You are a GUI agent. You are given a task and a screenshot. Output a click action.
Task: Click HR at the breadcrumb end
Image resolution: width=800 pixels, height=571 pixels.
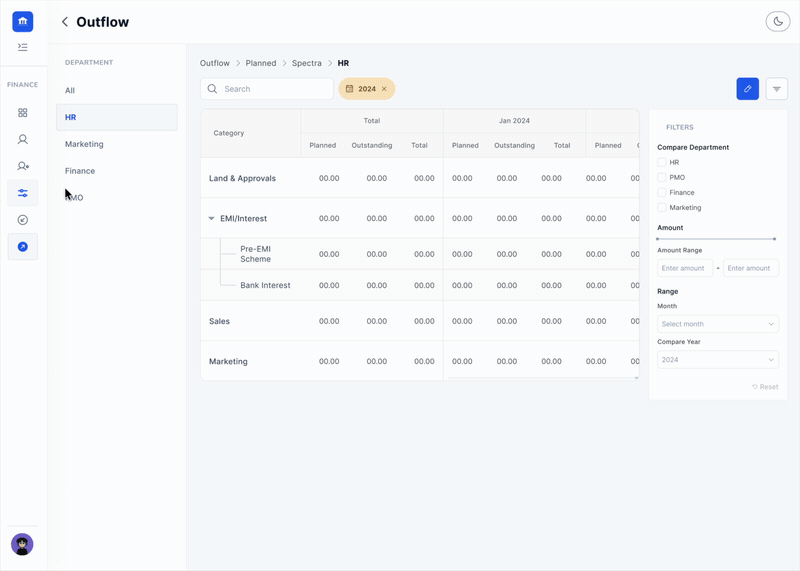(x=343, y=63)
